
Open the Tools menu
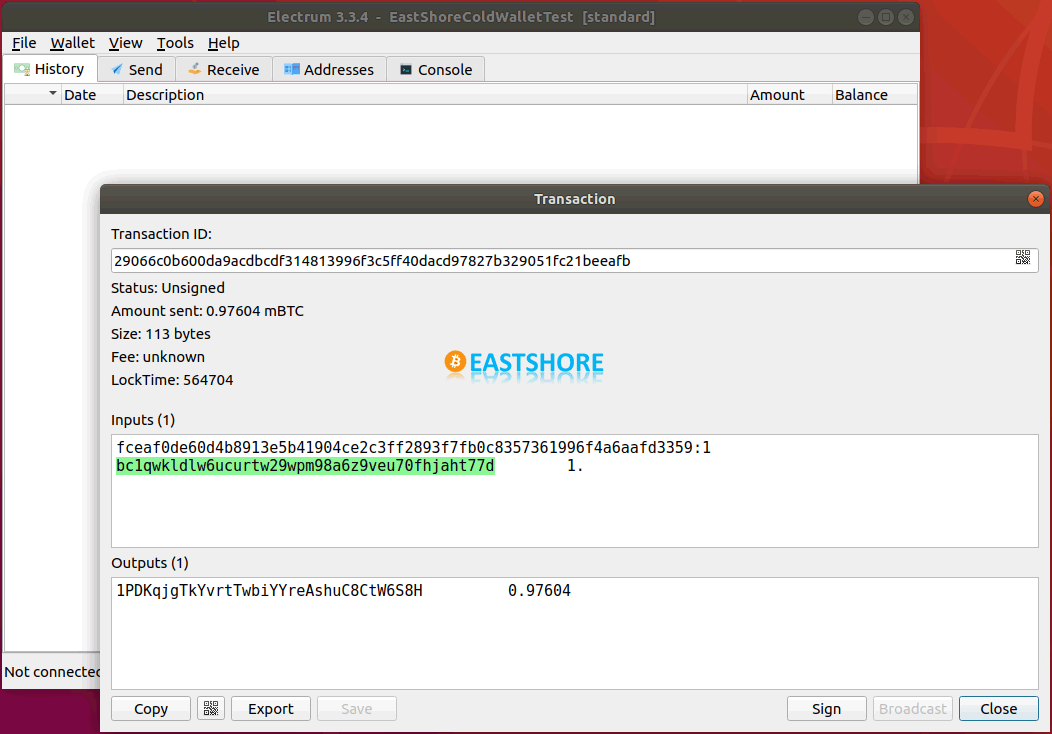coord(175,43)
